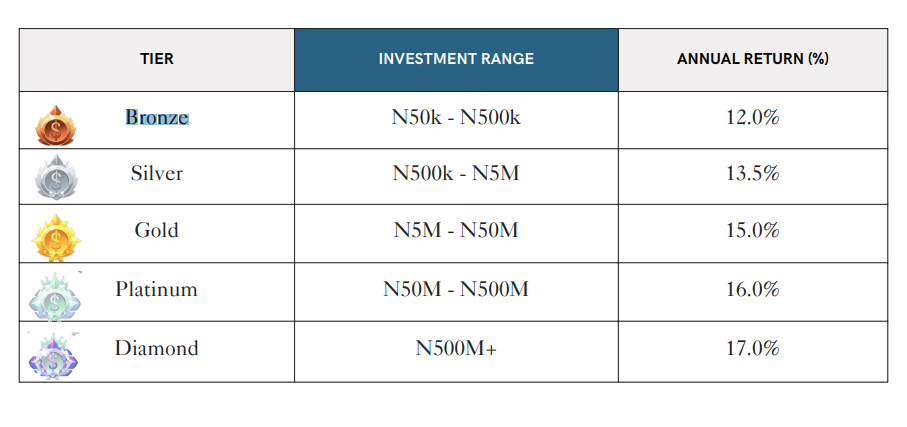This screenshot has width=907, height=427.
Task: Click the Platinum tier name
Action: tap(157, 290)
